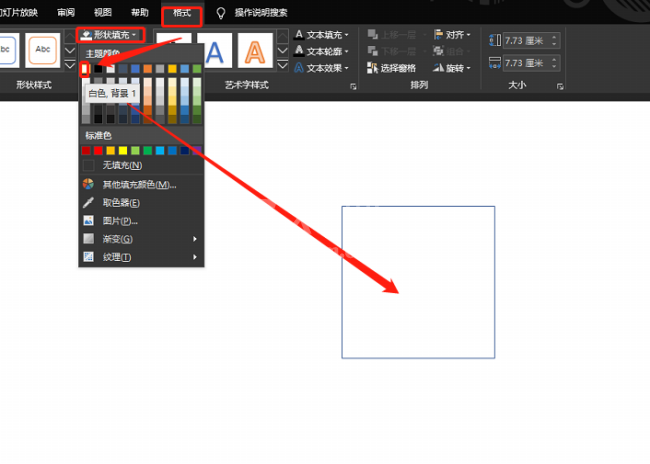Click the shape height 7.73 厘米 field
Screen dimensions: 650x464
526,41
